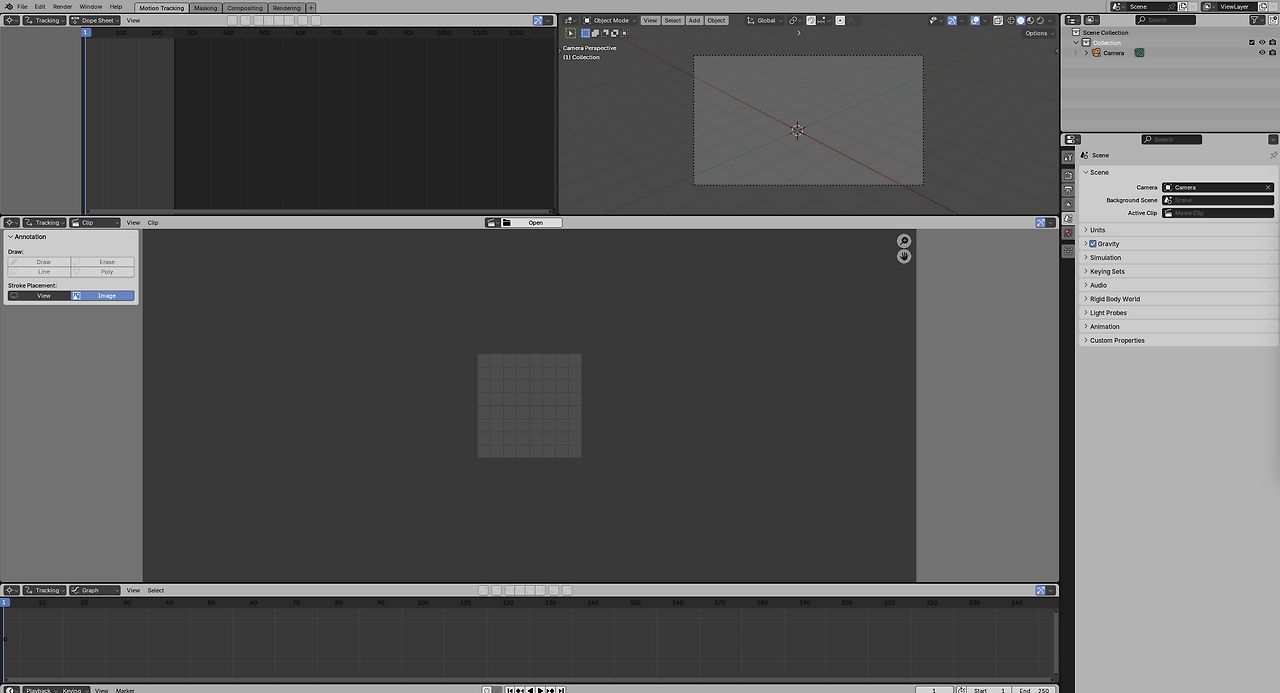Toggle X-ray in 3D viewport
This screenshot has height=693, width=1280.
[998, 20]
